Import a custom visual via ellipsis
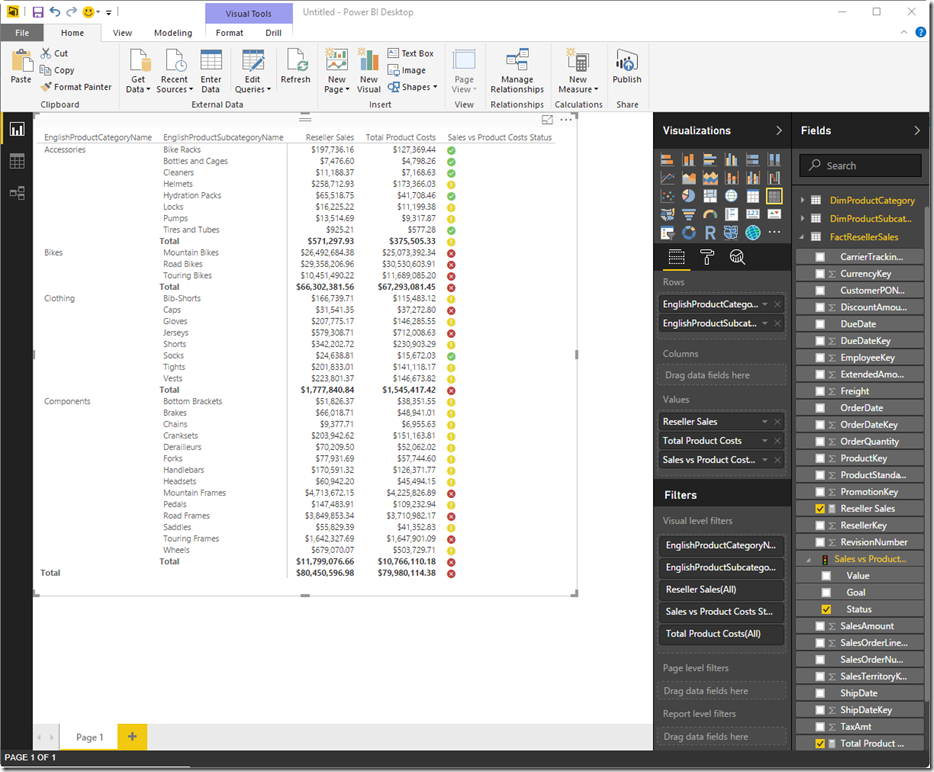The width and height of the screenshot is (934, 772). 774,233
